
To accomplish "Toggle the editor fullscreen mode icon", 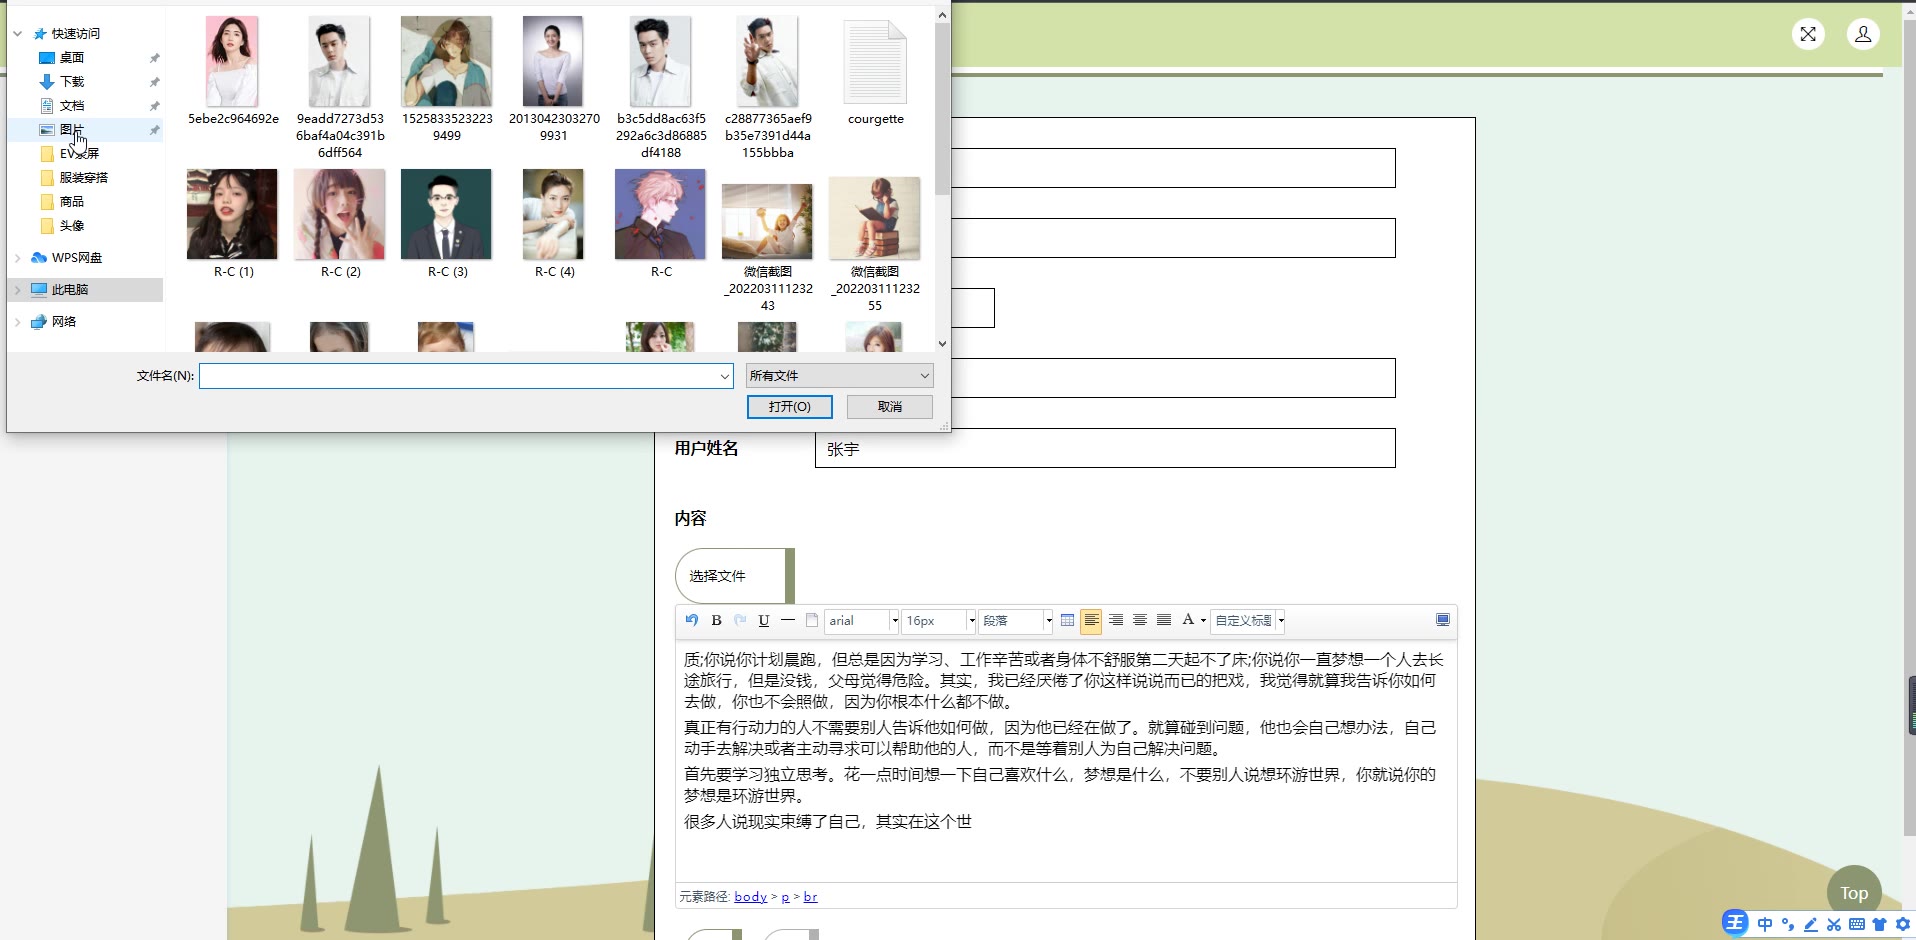I will click(1443, 620).
